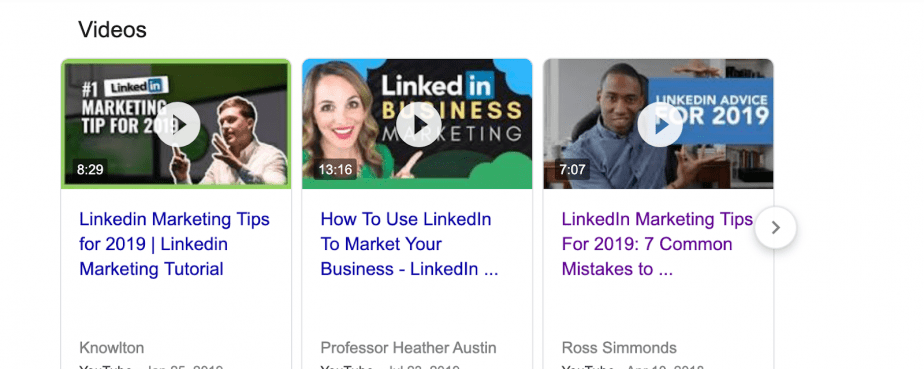This screenshot has height=369, width=924.
Task: Click the blue "LinkedIn Advice" banner thumbnail
Action: [x=711, y=110]
